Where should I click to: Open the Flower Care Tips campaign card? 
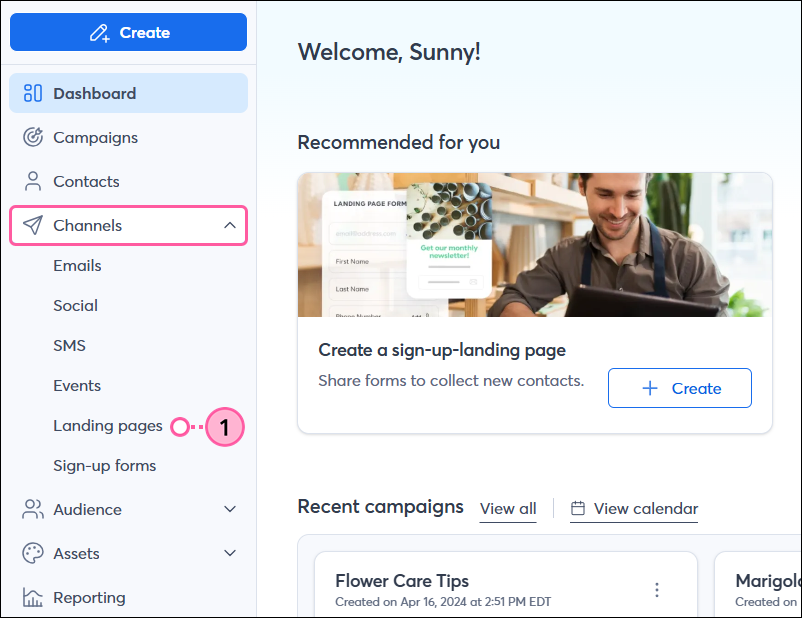[x=403, y=581]
